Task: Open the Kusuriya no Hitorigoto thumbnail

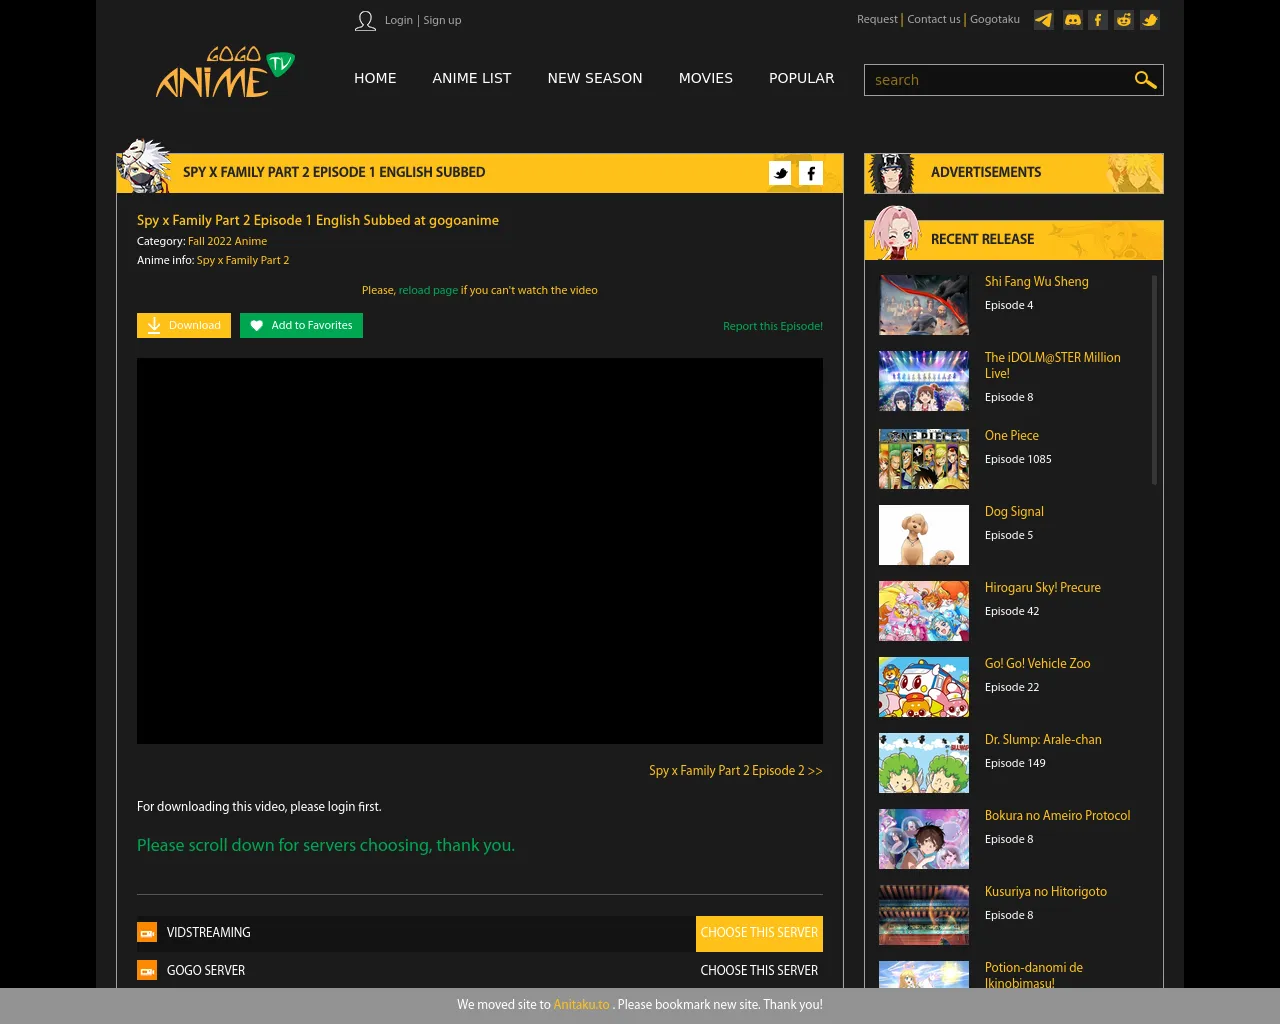Action: click(x=924, y=915)
